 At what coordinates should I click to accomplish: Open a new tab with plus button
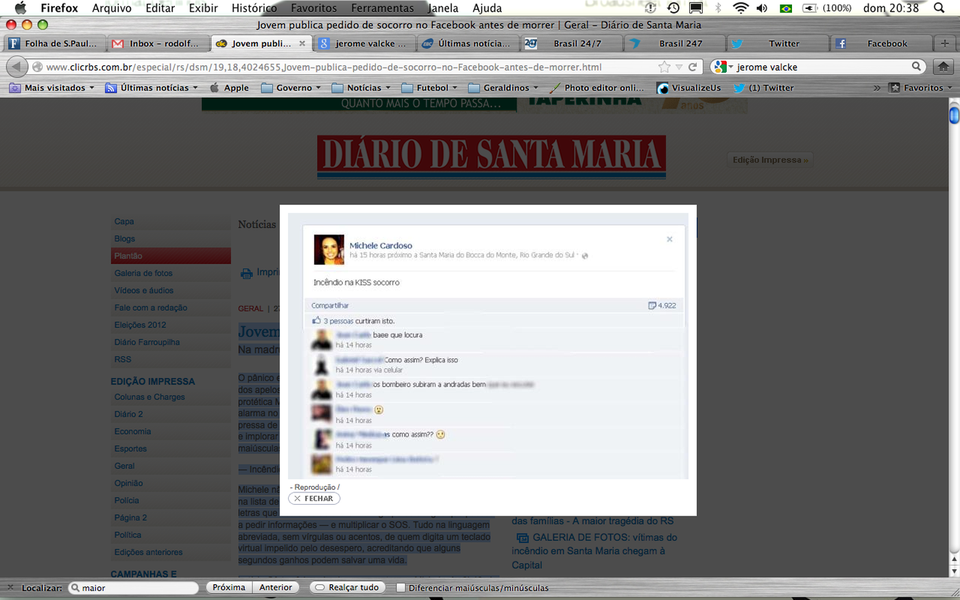click(945, 43)
